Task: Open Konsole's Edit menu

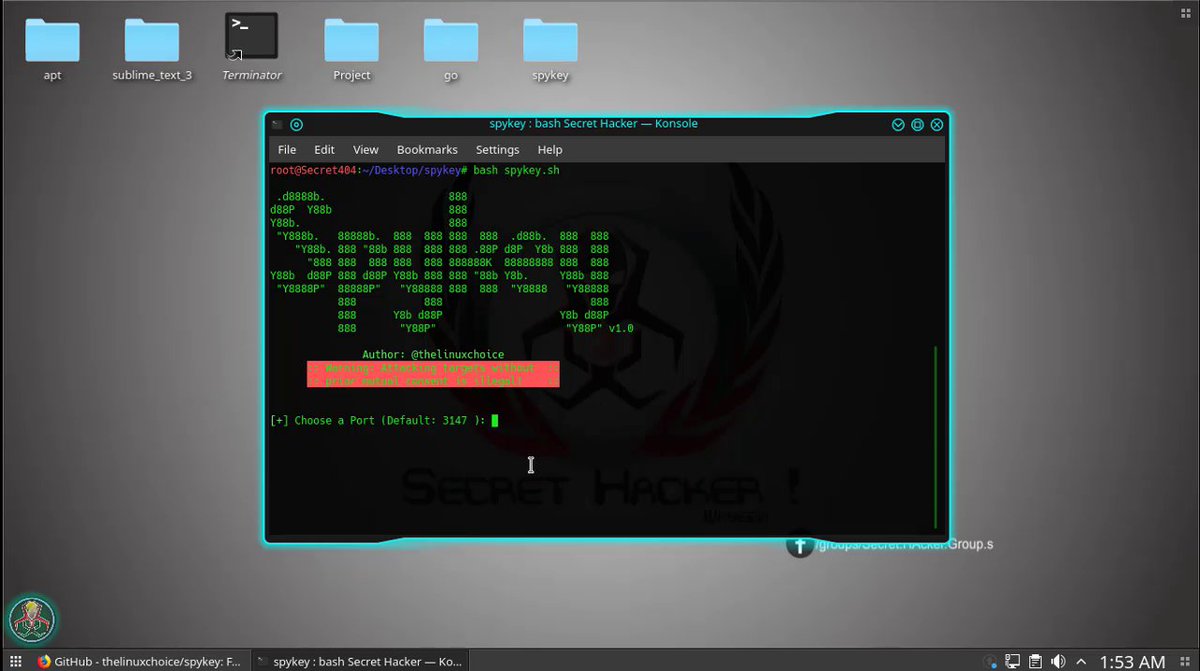Action: point(324,150)
